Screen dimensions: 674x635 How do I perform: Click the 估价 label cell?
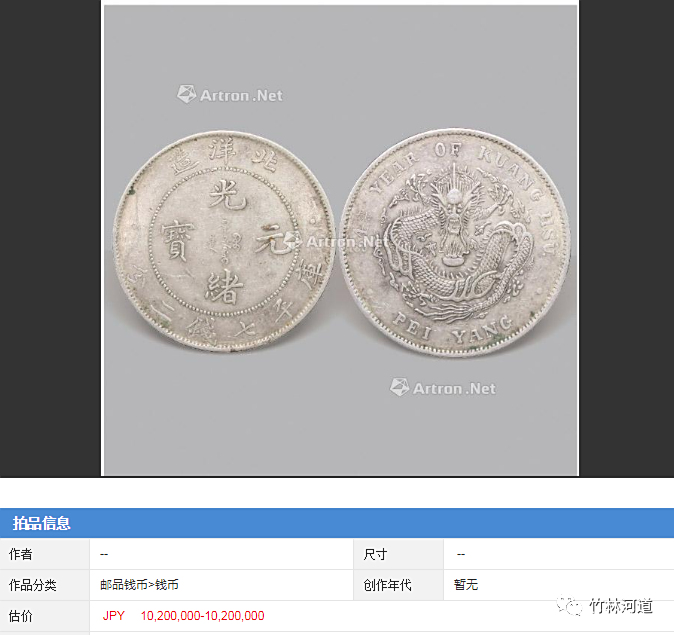coord(45,616)
